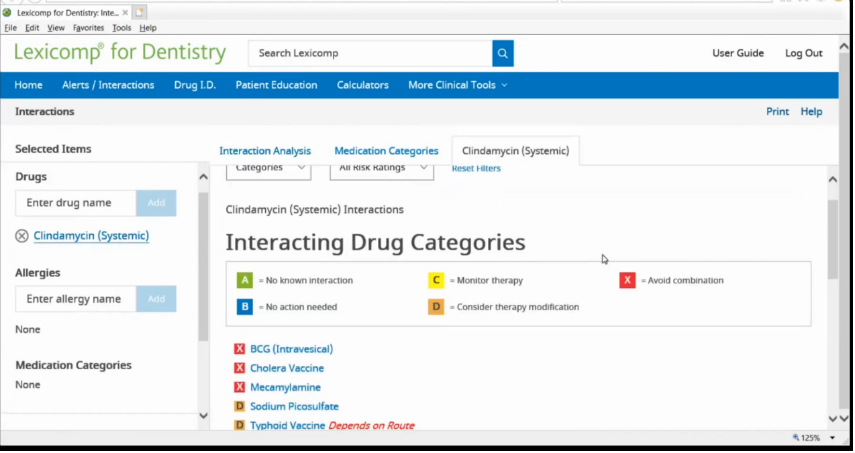Viewport: 855px width, 453px height.
Task: Click the Selected Items panel scroll-down arrow
Action: coord(203,416)
